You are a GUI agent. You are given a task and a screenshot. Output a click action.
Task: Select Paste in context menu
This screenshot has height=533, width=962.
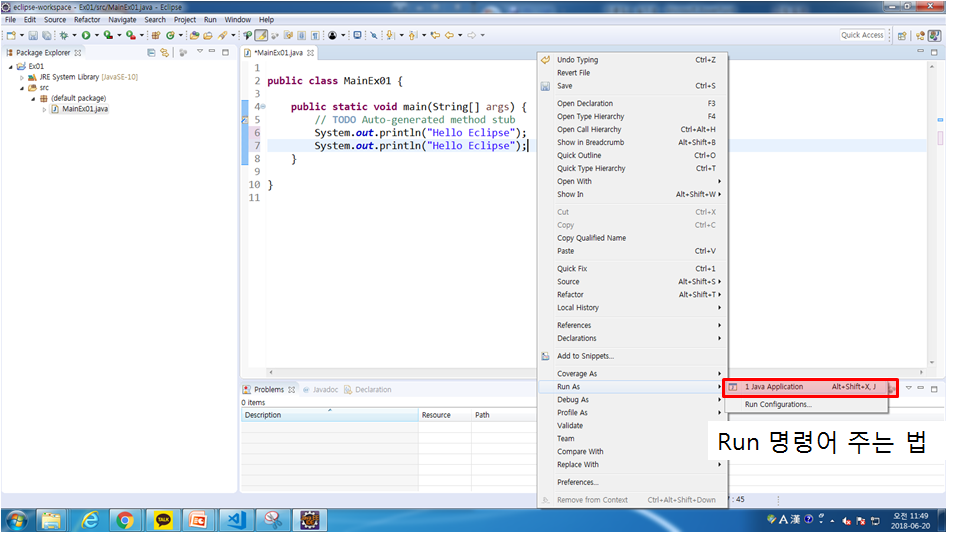point(633,251)
